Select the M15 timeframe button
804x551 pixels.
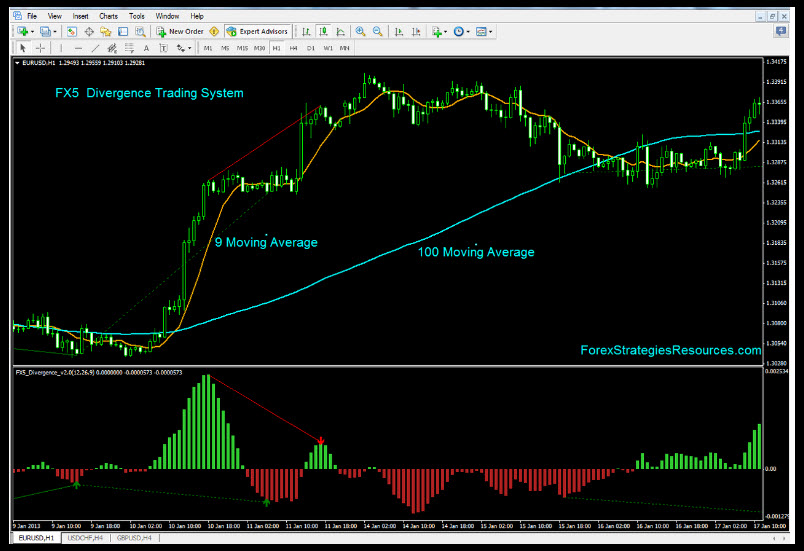click(242, 48)
